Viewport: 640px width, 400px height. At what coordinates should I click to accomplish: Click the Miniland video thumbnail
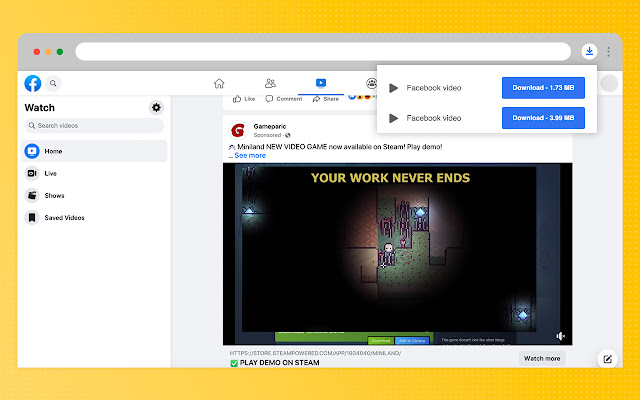point(398,254)
